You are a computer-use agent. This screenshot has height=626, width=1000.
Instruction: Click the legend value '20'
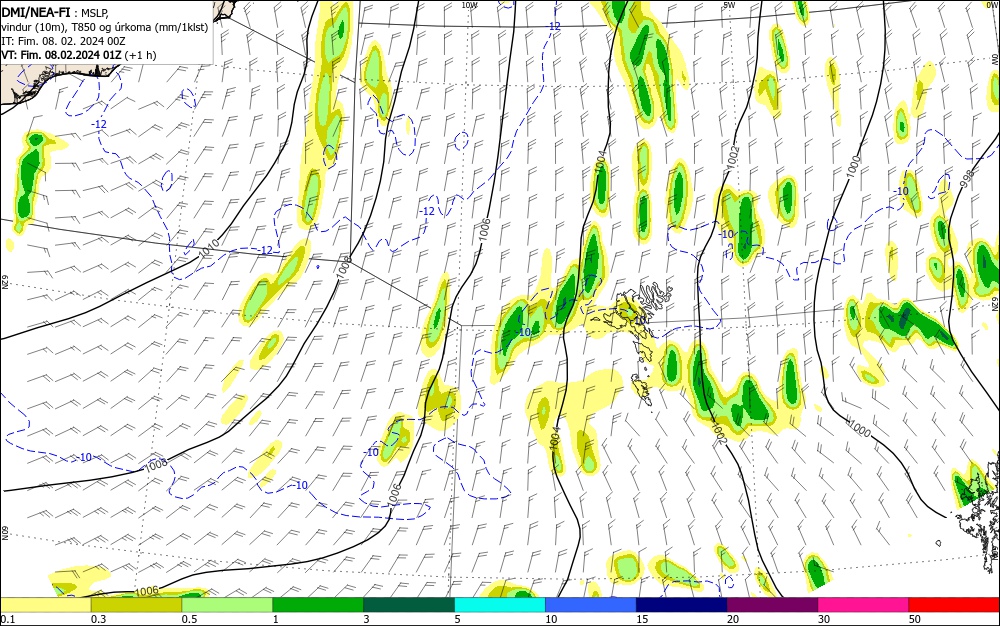[733, 620]
